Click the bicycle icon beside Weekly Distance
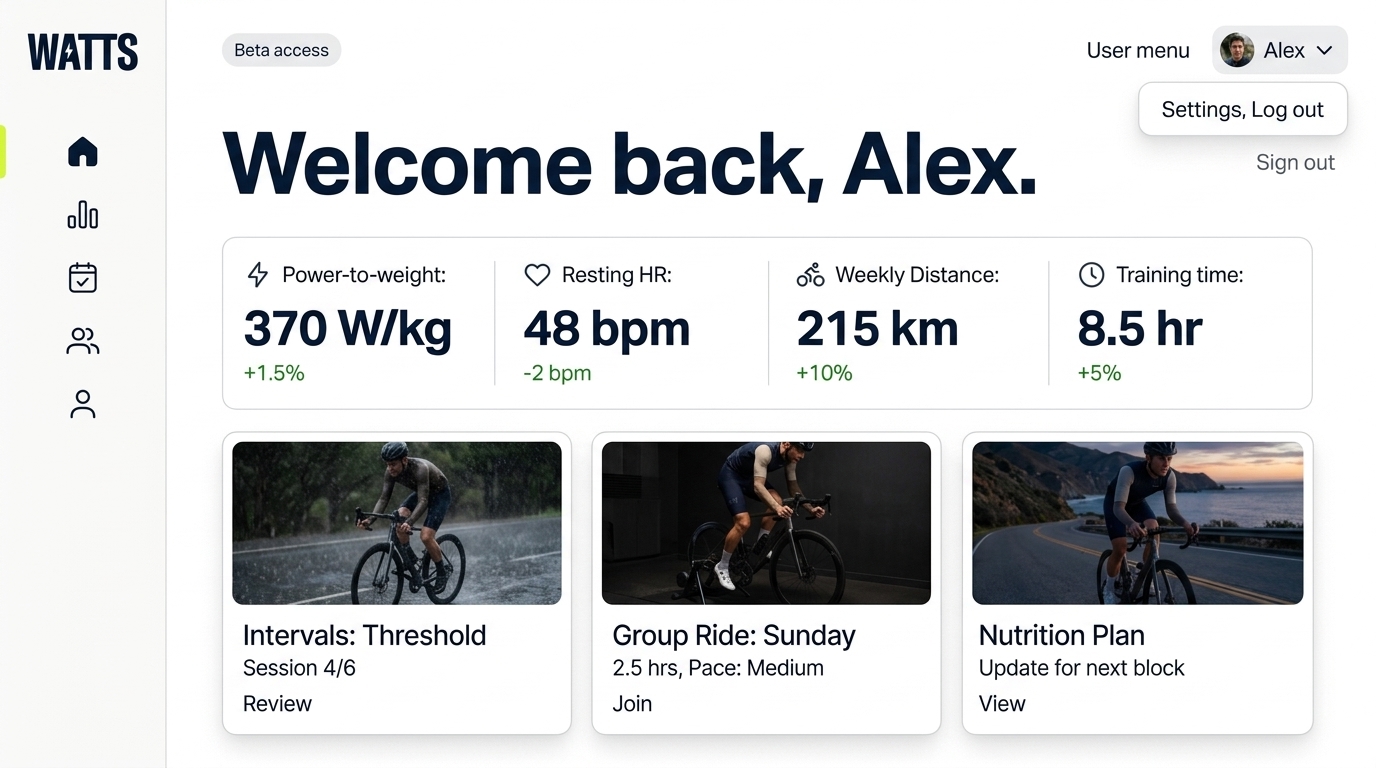The height and width of the screenshot is (768, 1376). 810,275
